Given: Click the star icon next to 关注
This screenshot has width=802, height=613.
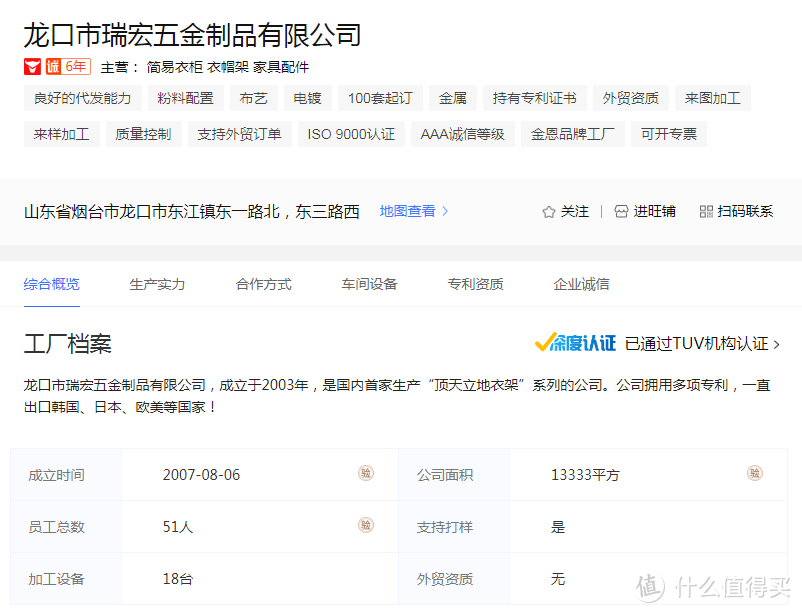Looking at the screenshot, I should 548,212.
